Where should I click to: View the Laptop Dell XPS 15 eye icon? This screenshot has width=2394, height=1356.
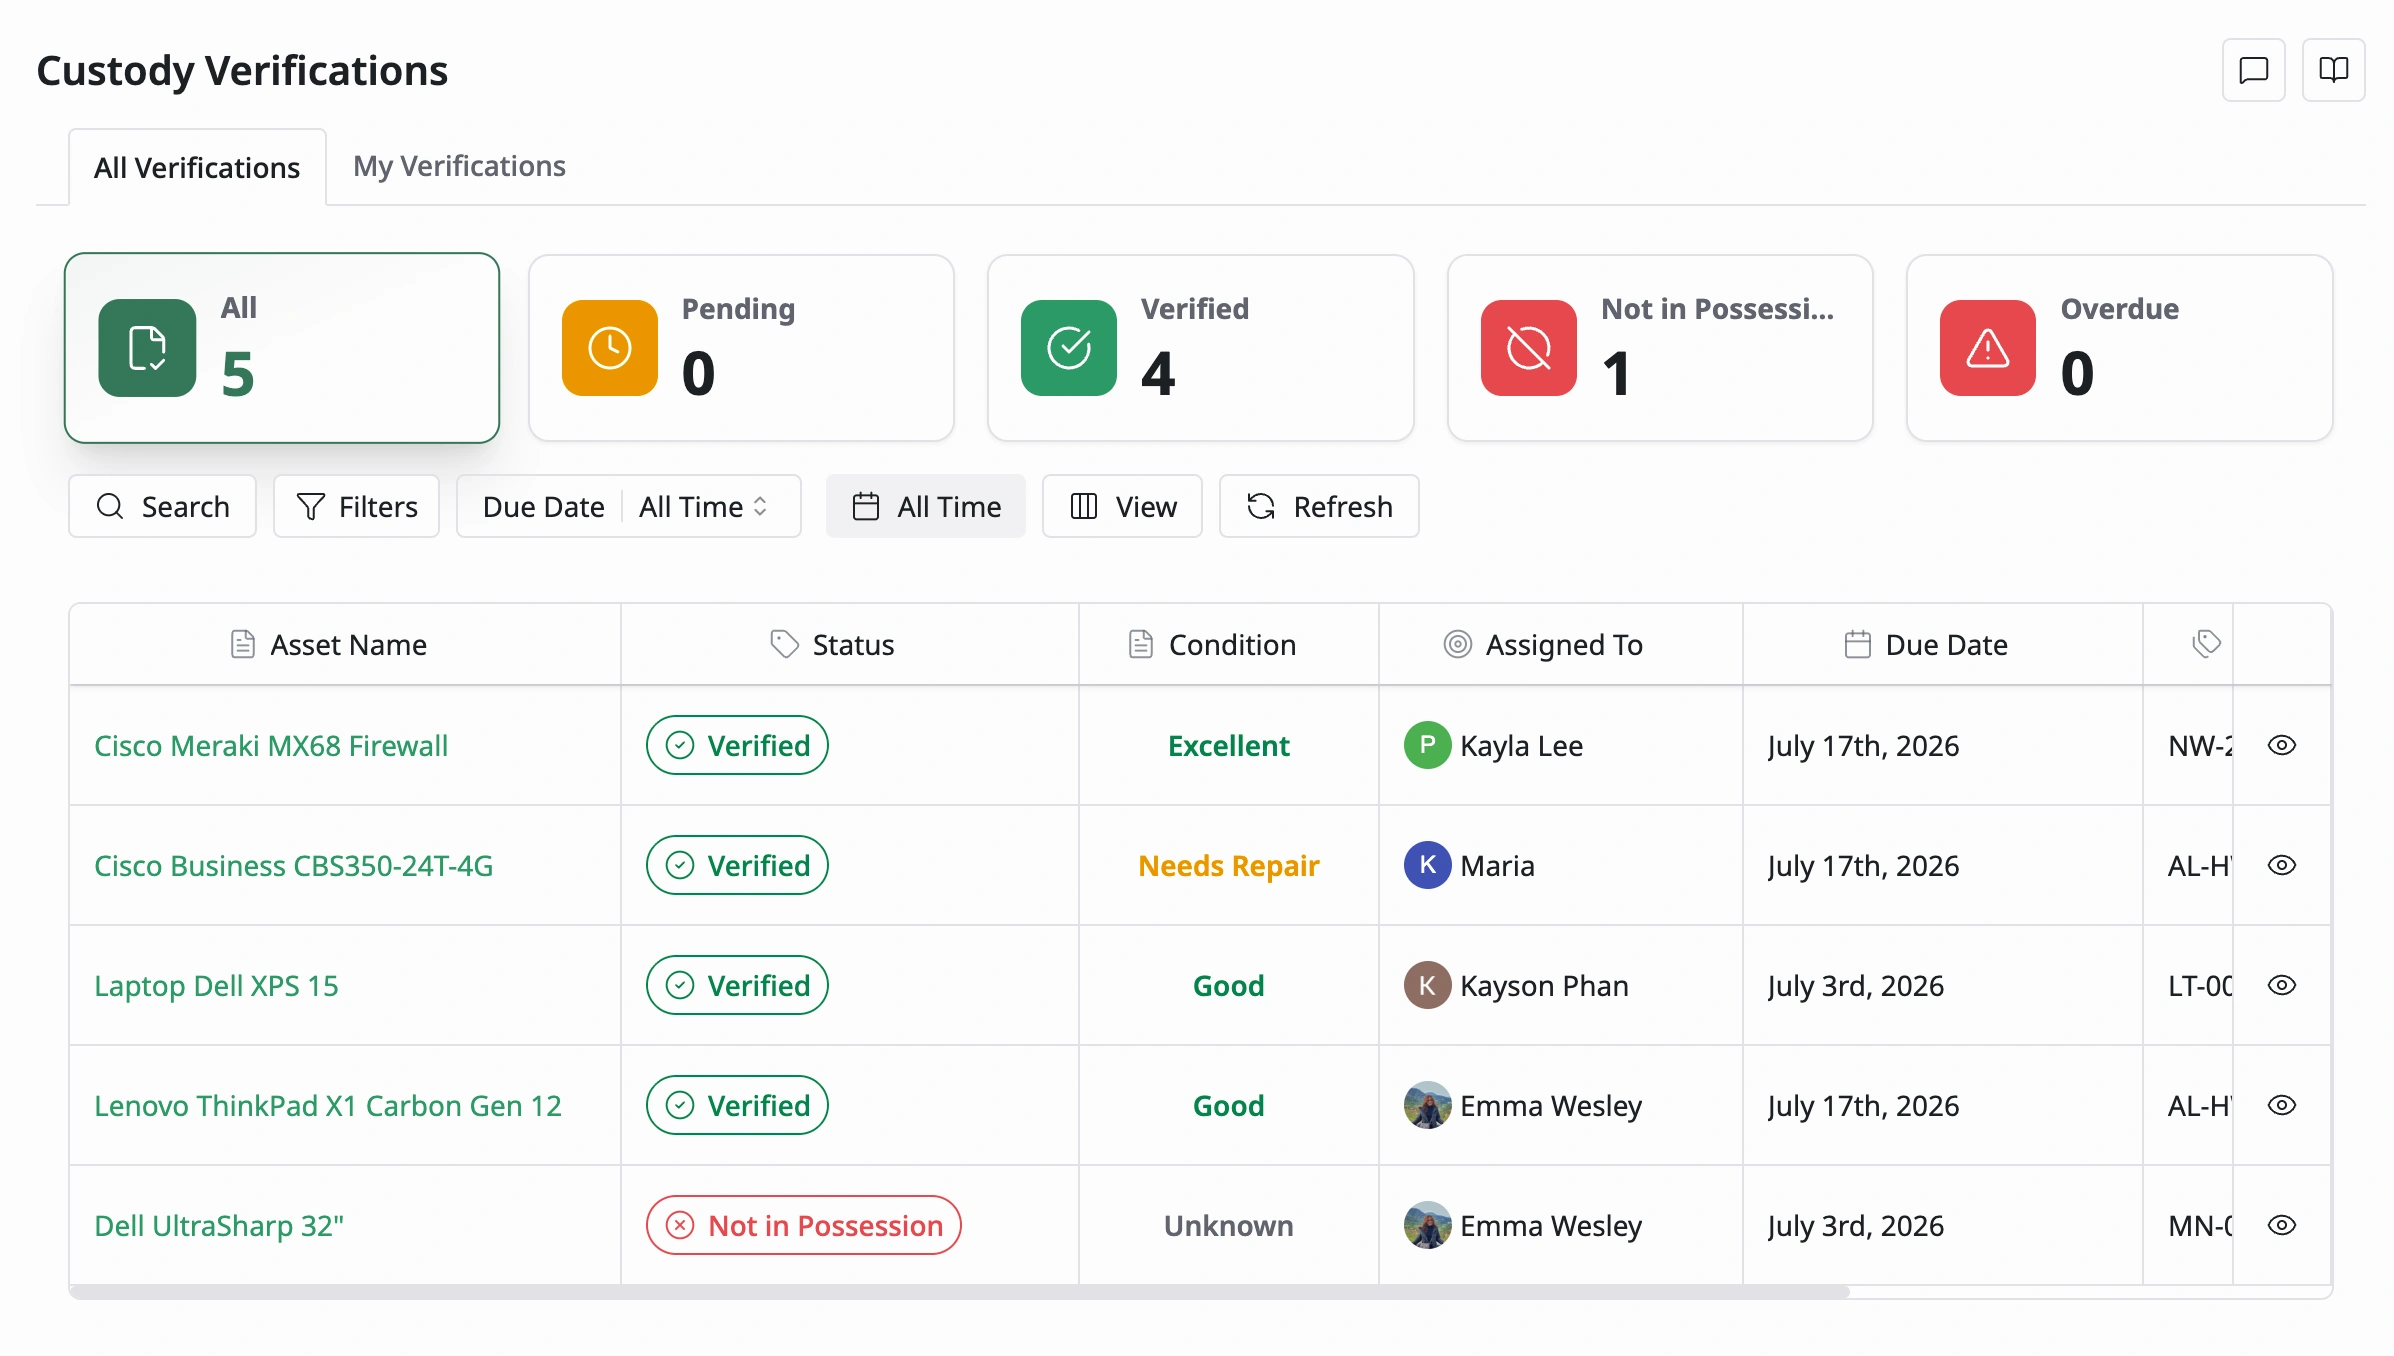pyautogui.click(x=2281, y=985)
